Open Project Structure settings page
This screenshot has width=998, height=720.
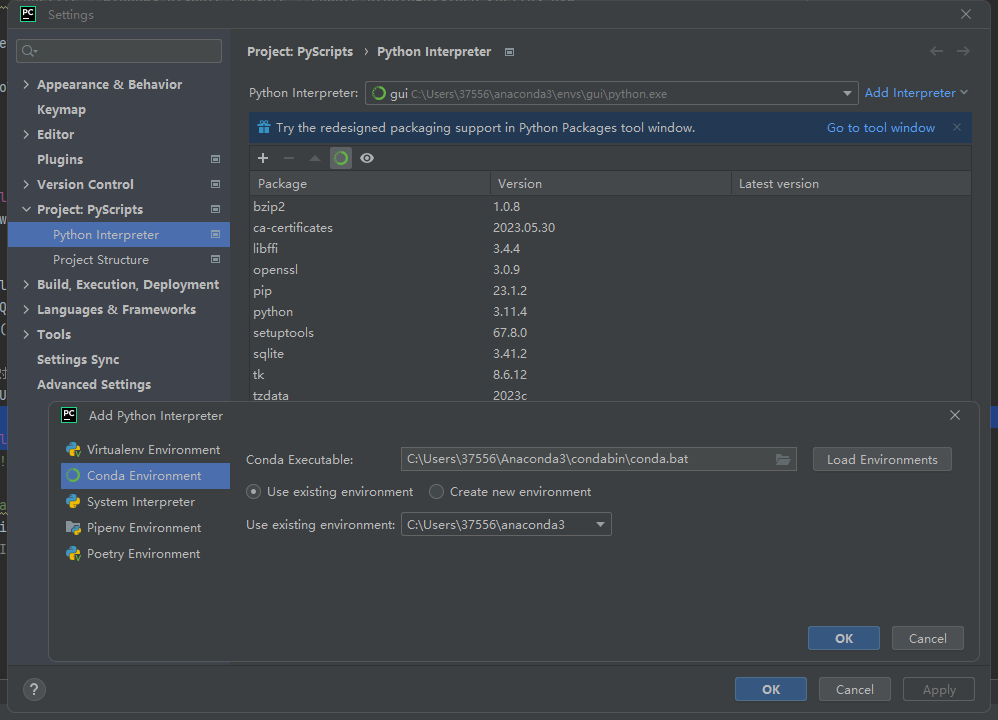[x=101, y=259]
